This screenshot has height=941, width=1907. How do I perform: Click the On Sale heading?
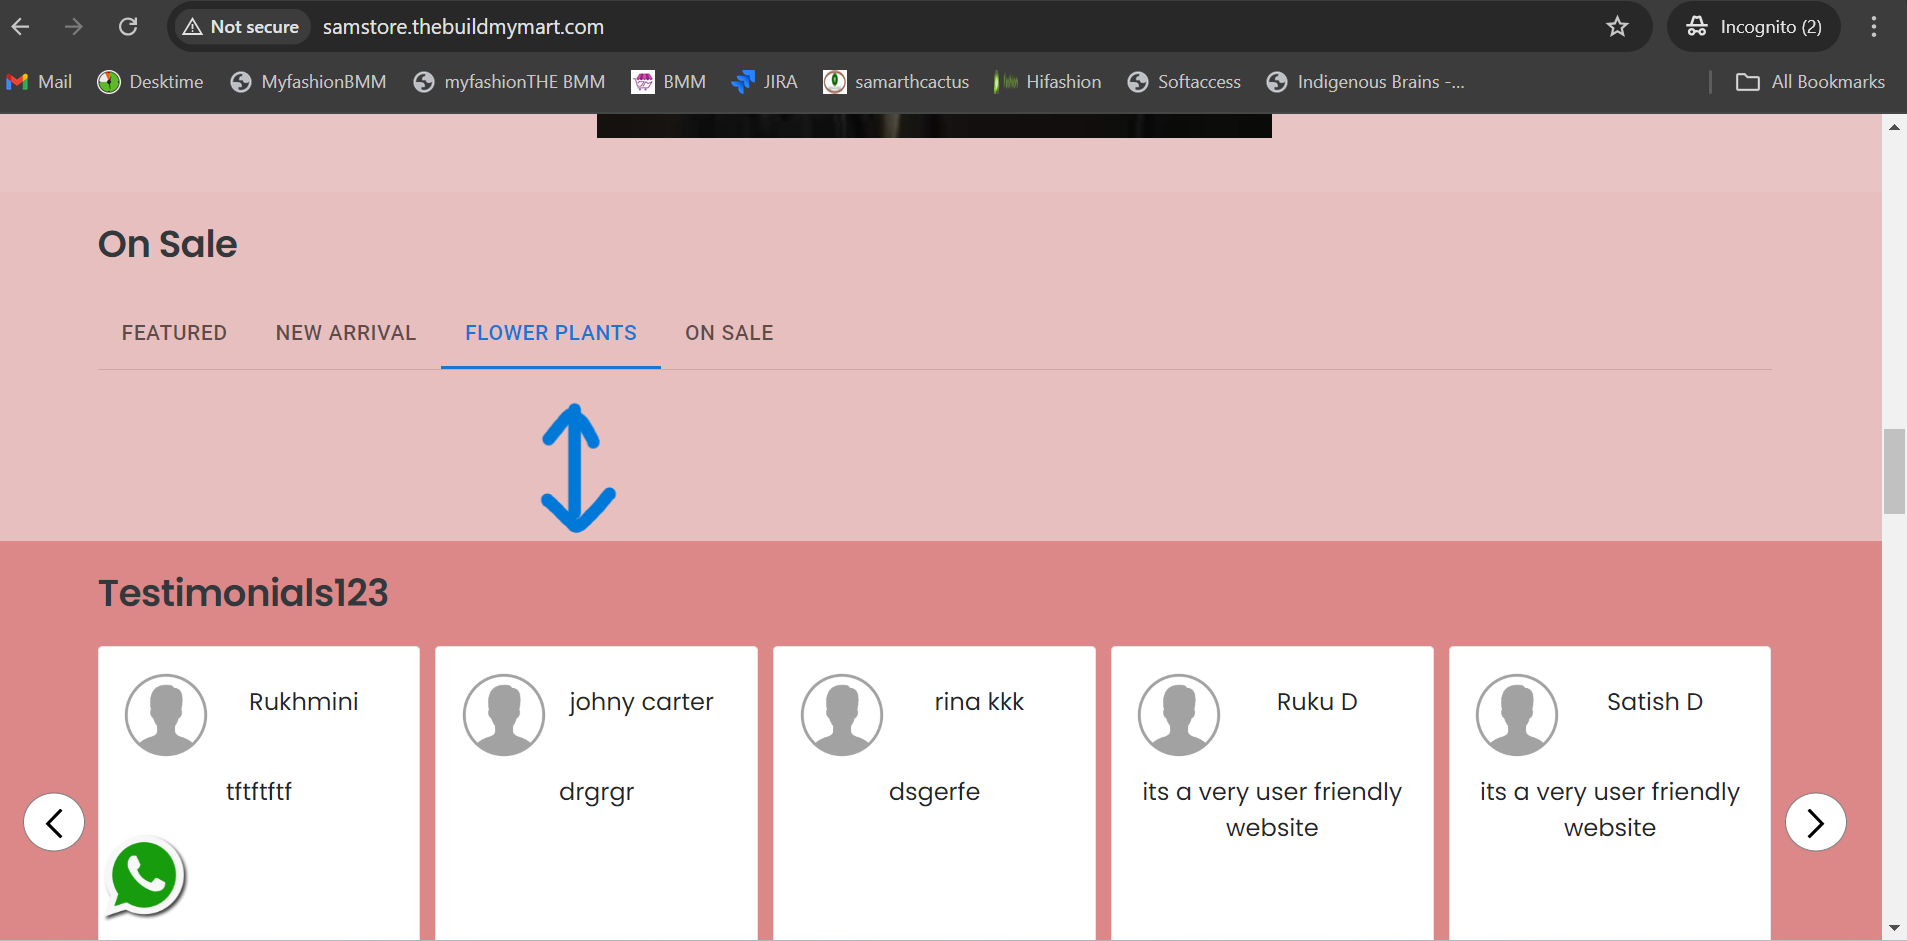click(168, 244)
